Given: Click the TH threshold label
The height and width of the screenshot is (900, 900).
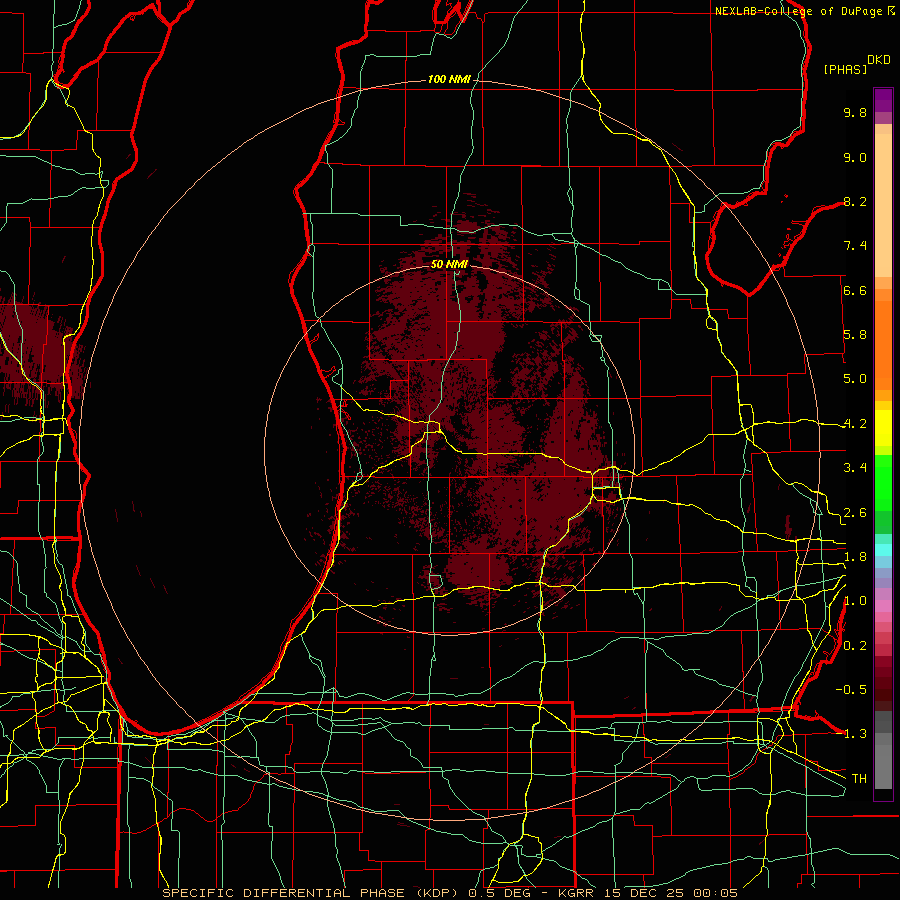Looking at the screenshot, I should tap(859, 779).
